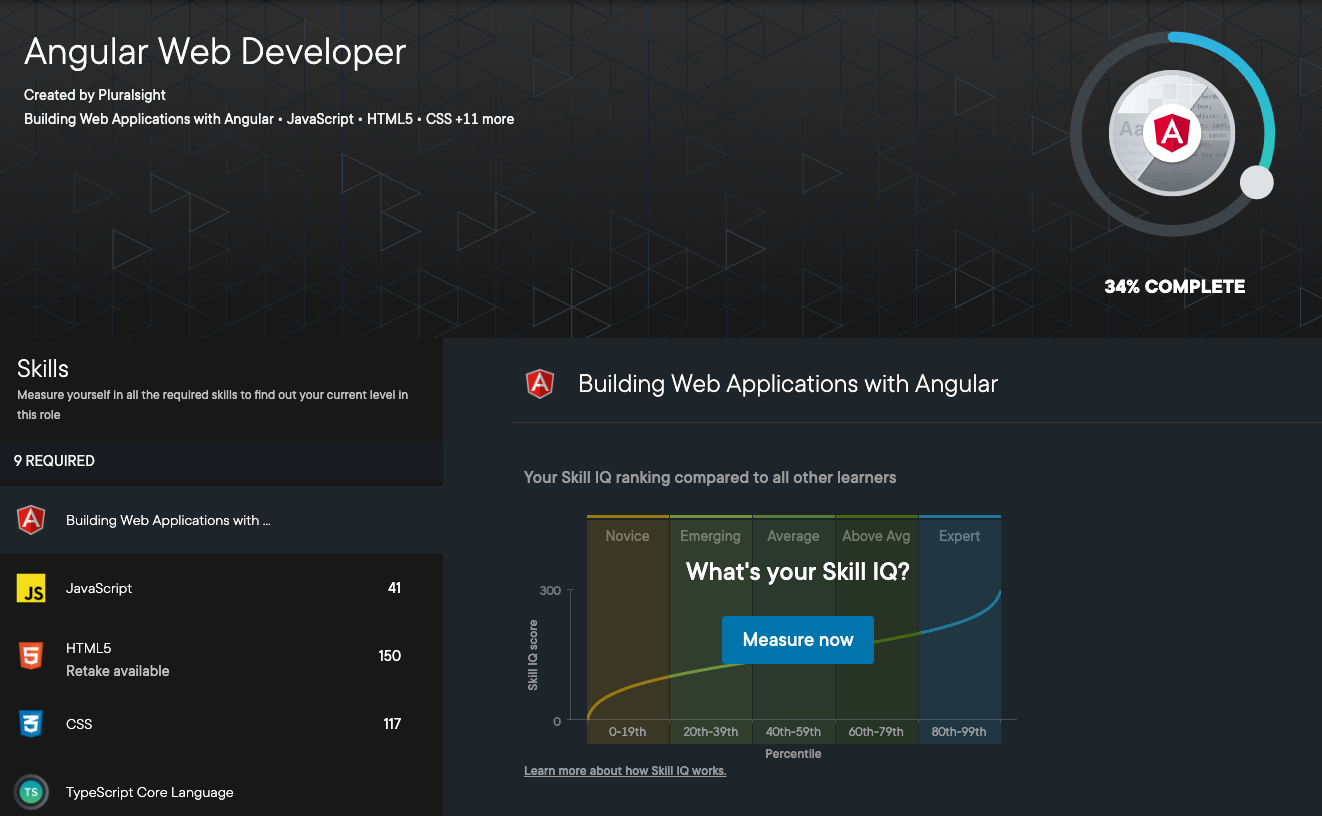
Task: Click the TypeScript TS circle icon
Action: pos(31,792)
